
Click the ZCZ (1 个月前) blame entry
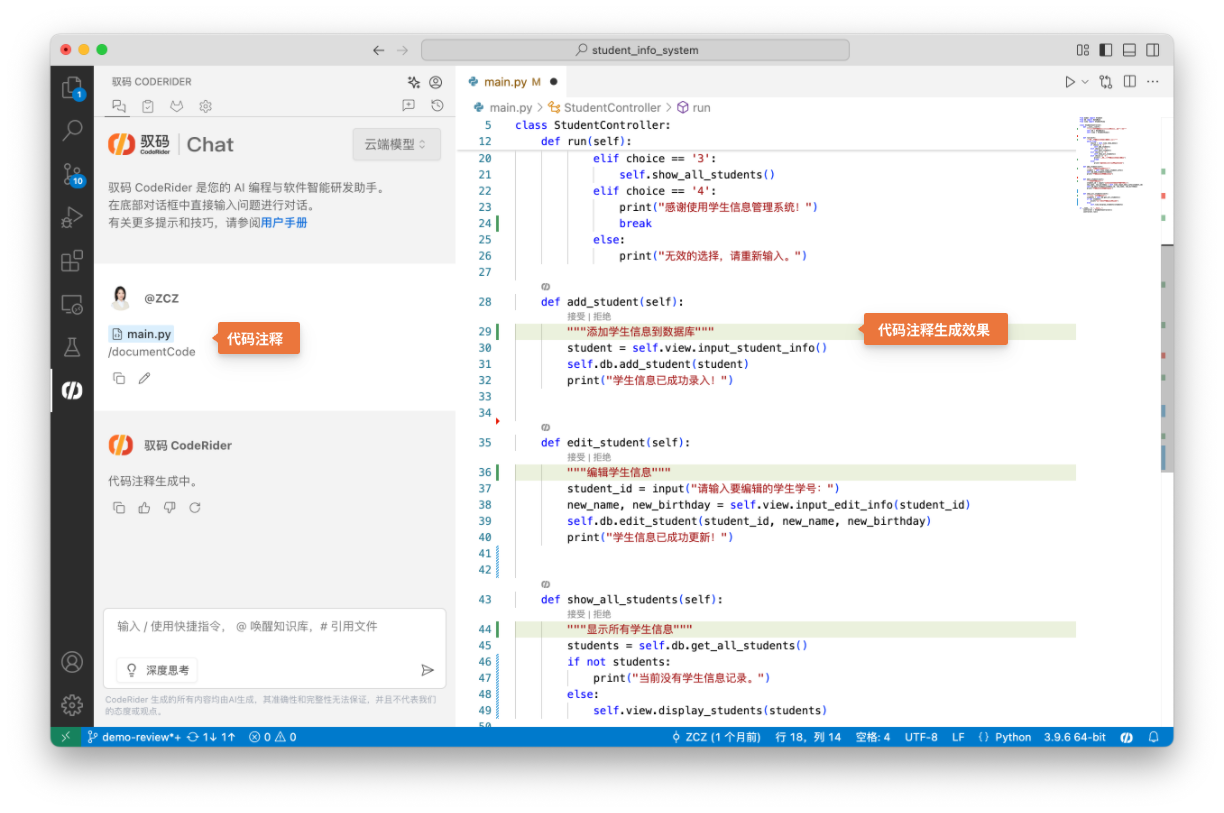716,737
